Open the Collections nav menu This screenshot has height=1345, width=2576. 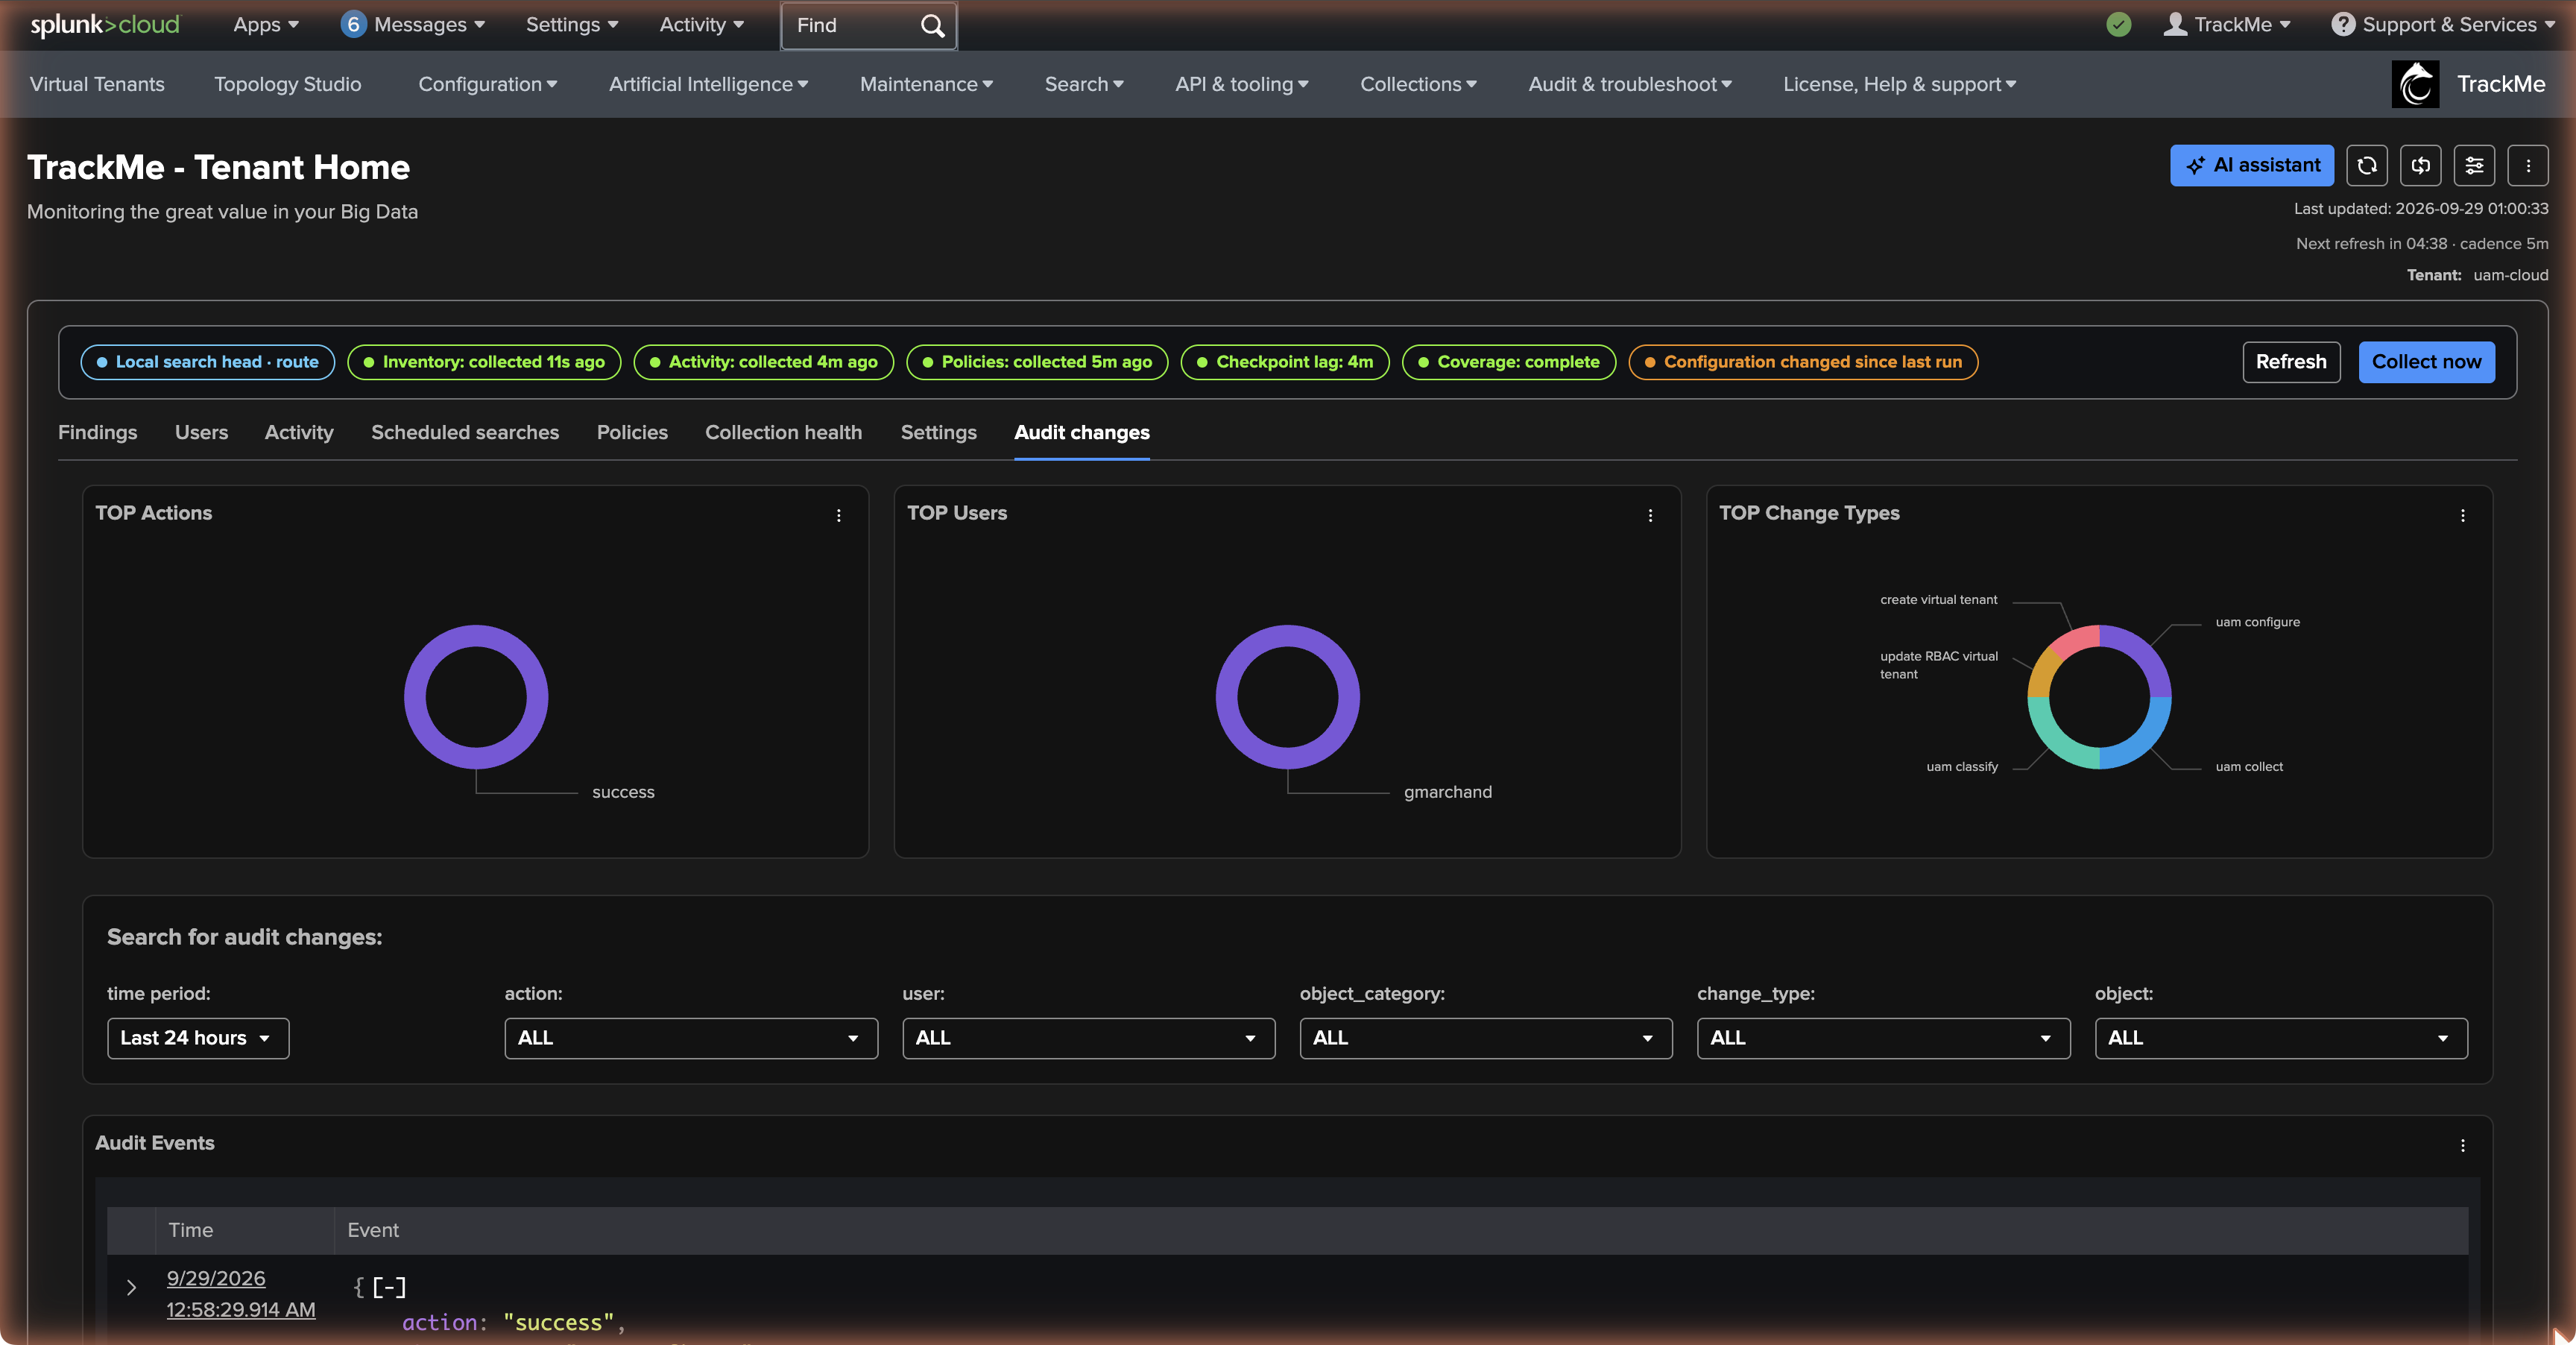pyautogui.click(x=1418, y=84)
